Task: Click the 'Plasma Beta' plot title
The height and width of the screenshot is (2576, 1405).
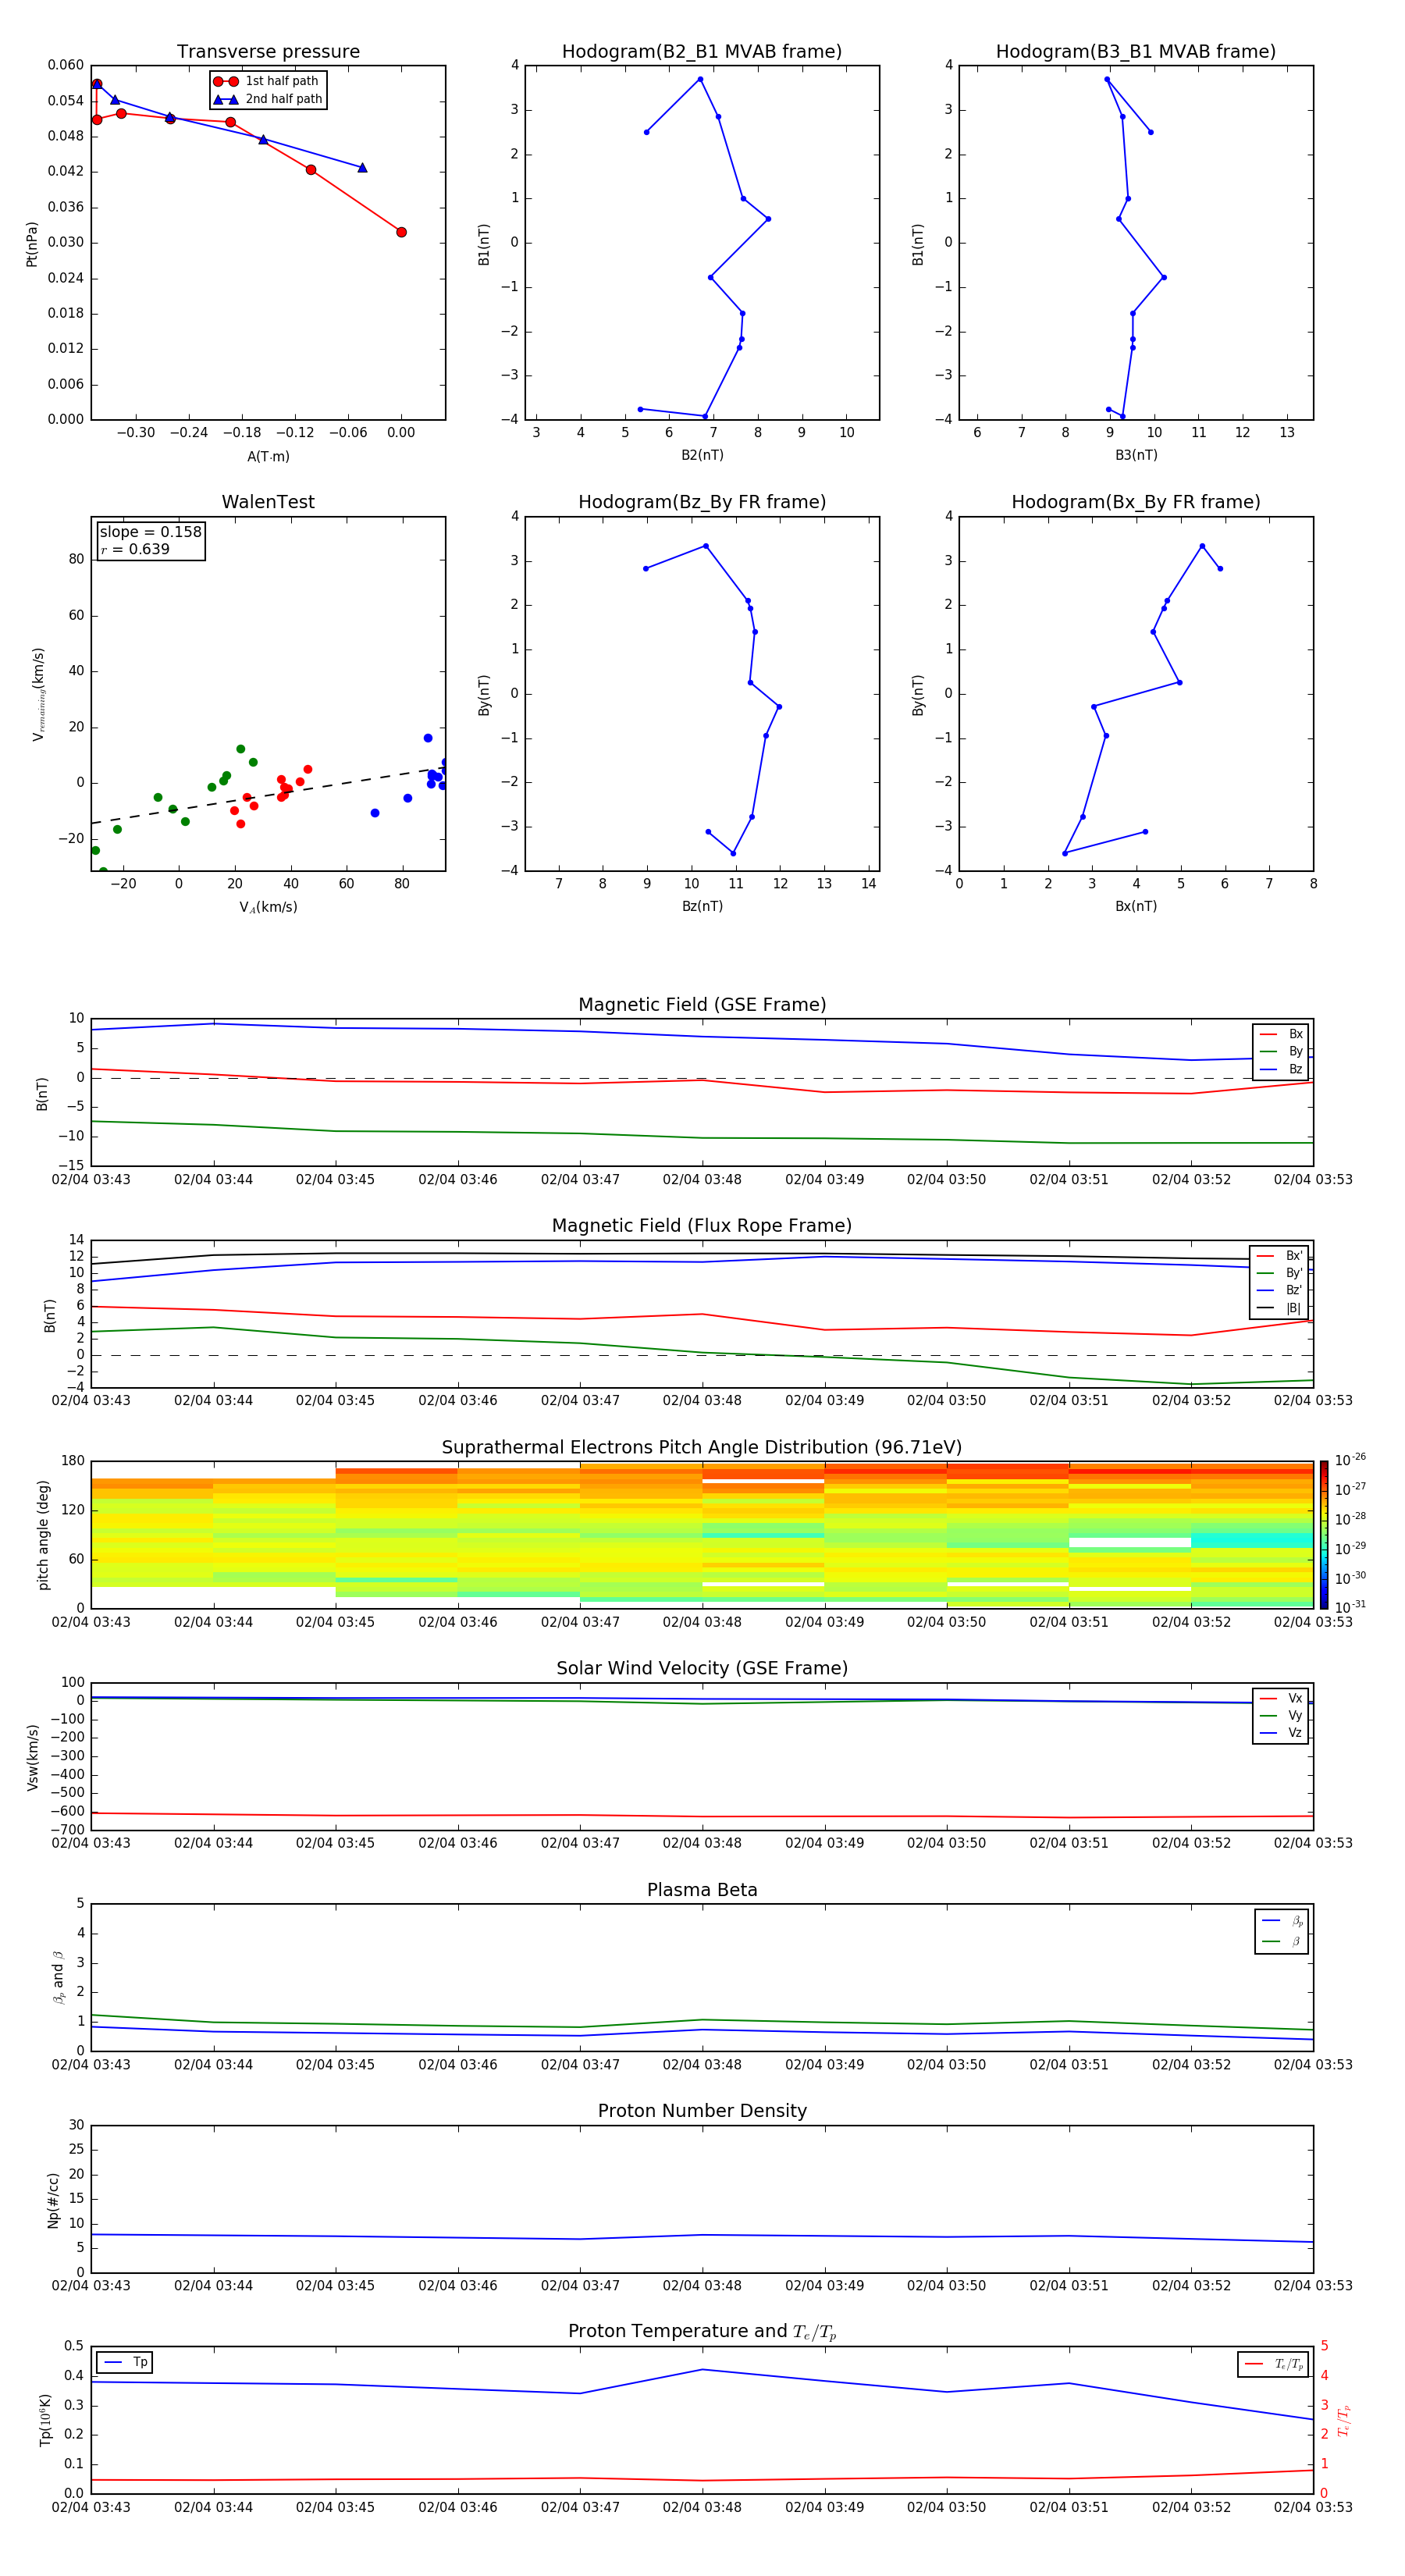Action: coord(702,1890)
